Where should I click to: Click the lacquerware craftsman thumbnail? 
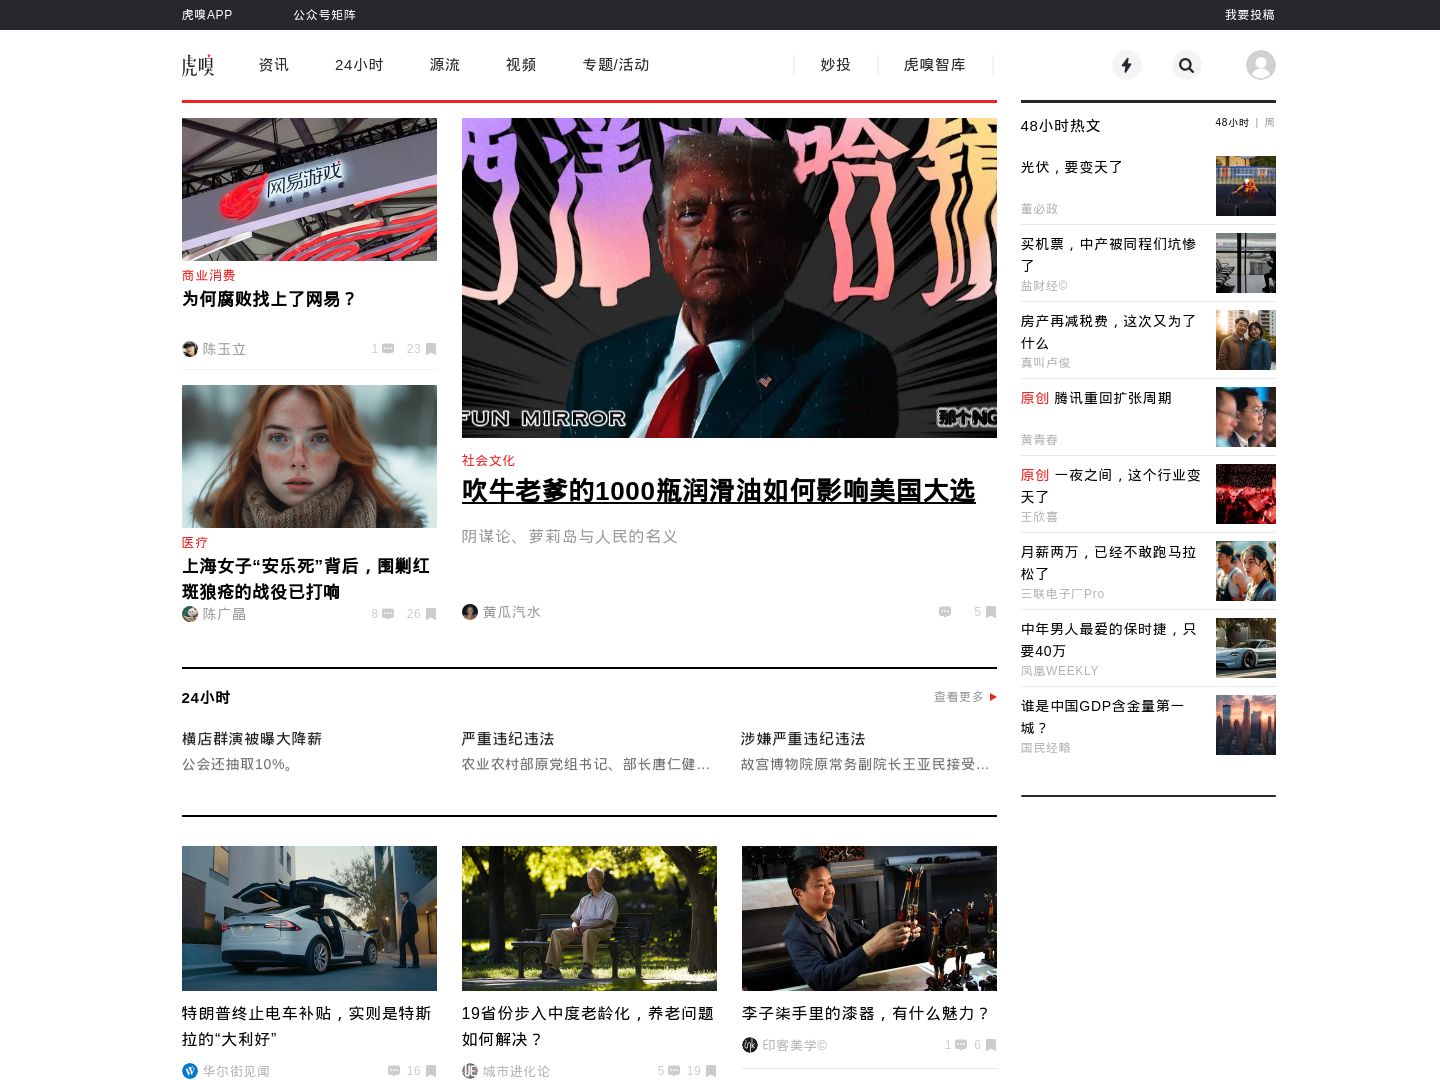click(869, 918)
